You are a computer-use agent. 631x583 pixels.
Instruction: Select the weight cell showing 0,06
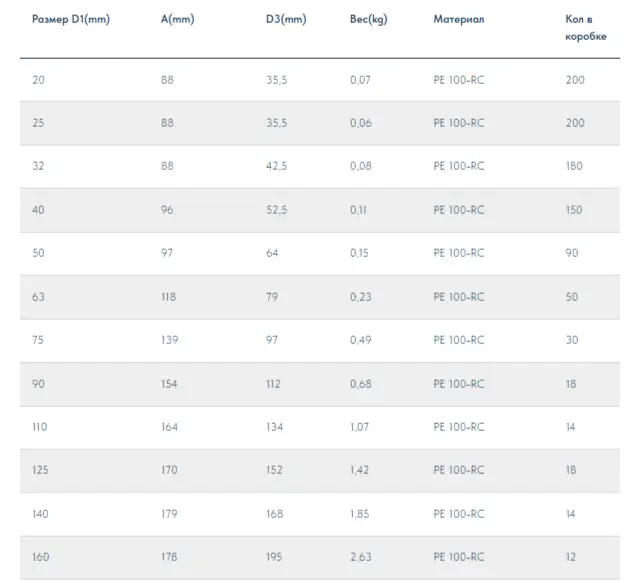pyautogui.click(x=360, y=123)
